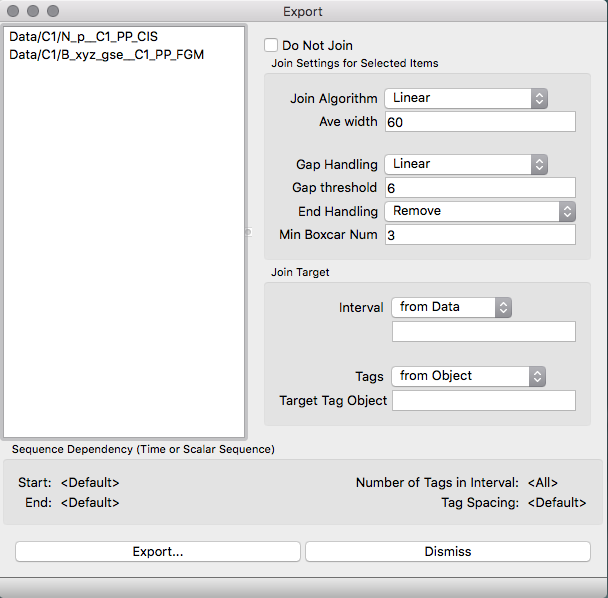This screenshot has width=608, height=598.
Task: Click the Ave width input field
Action: point(480,122)
